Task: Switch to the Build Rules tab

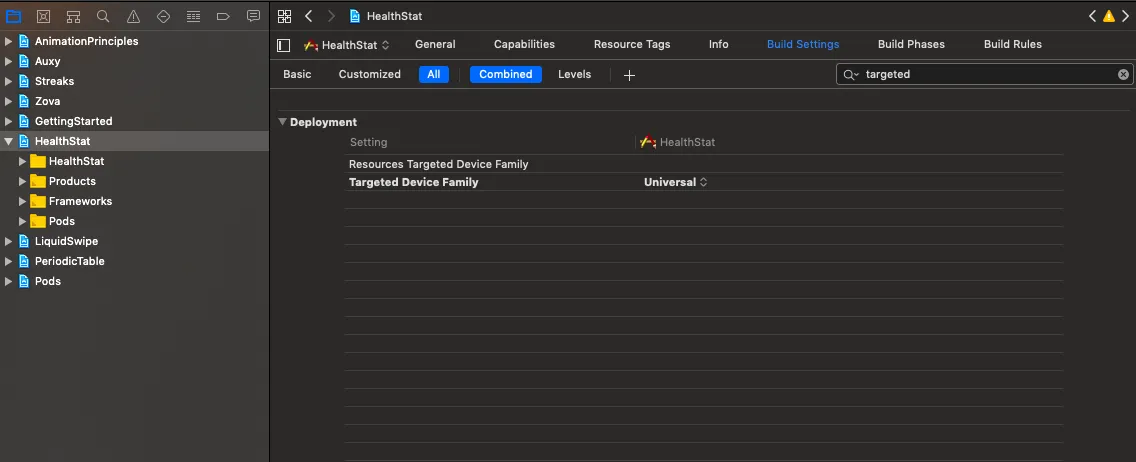Action: pyautogui.click(x=1013, y=44)
